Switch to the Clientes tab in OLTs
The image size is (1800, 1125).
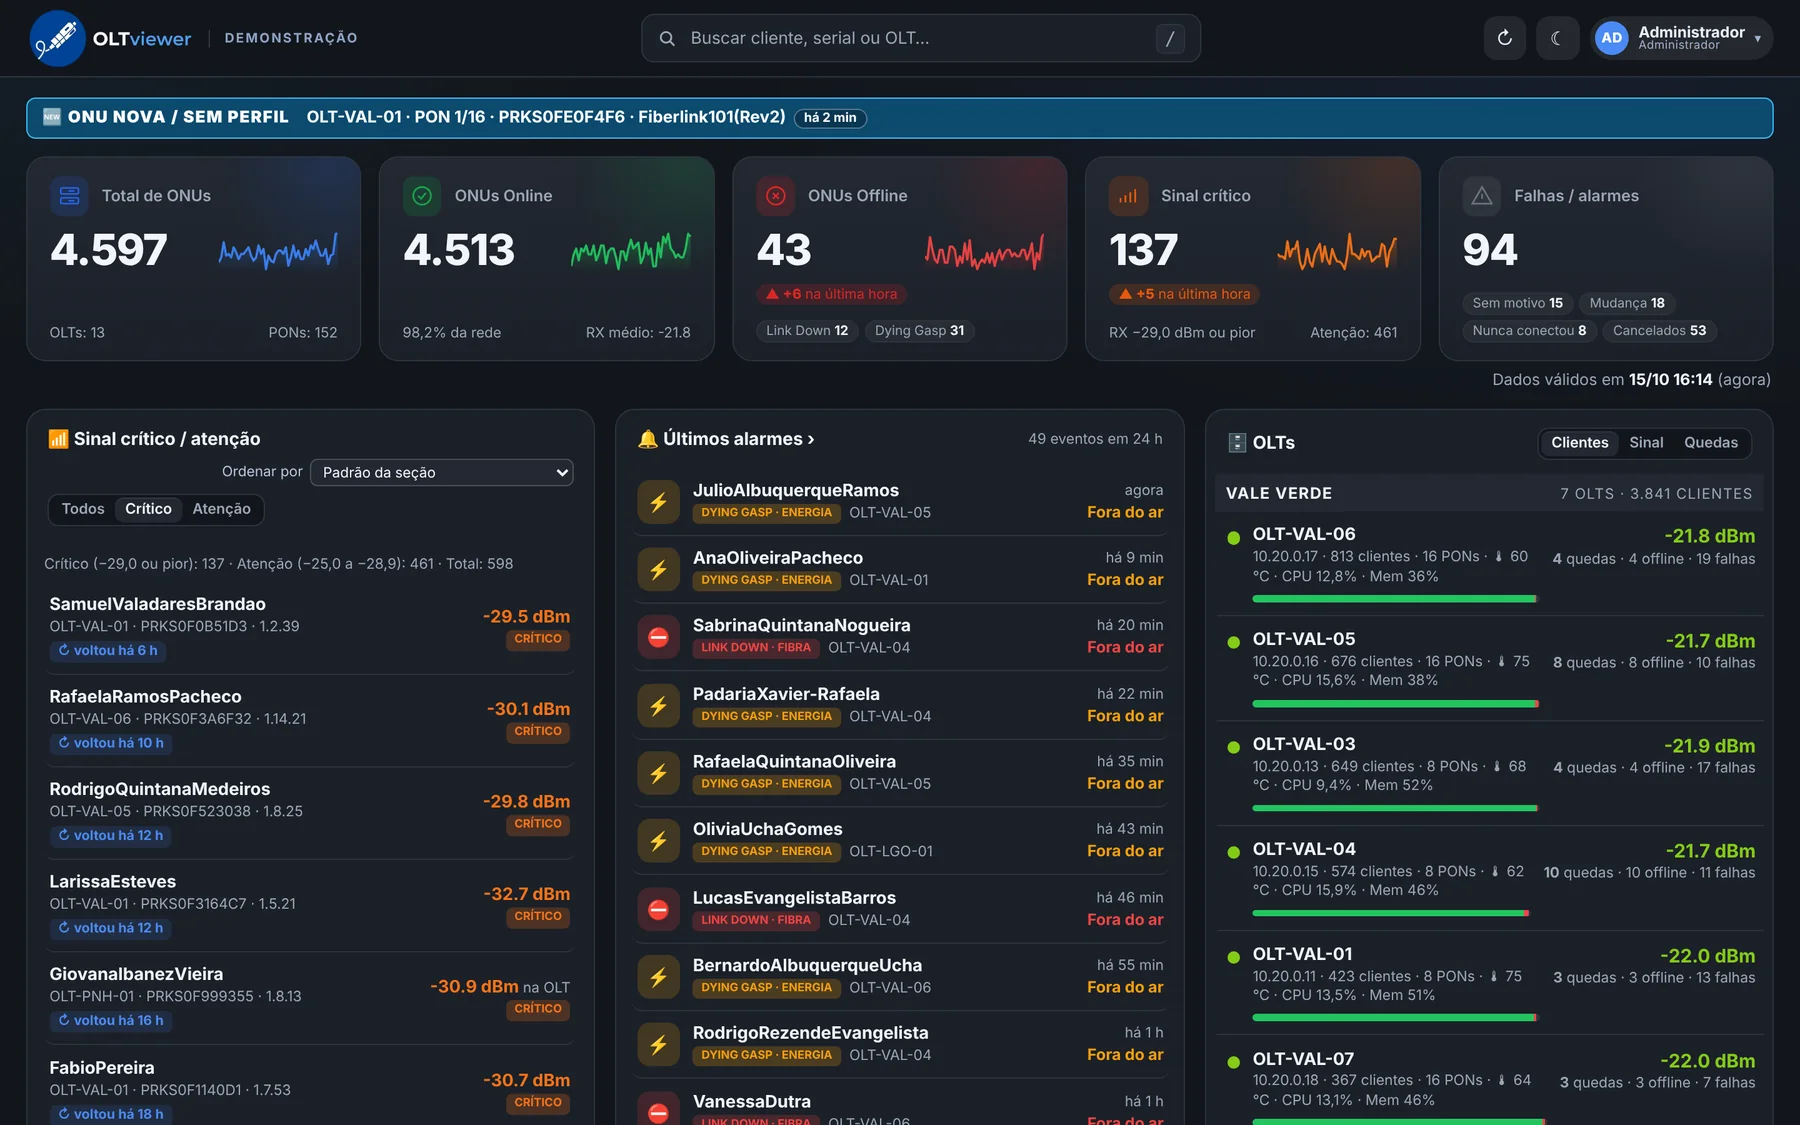tap(1579, 443)
